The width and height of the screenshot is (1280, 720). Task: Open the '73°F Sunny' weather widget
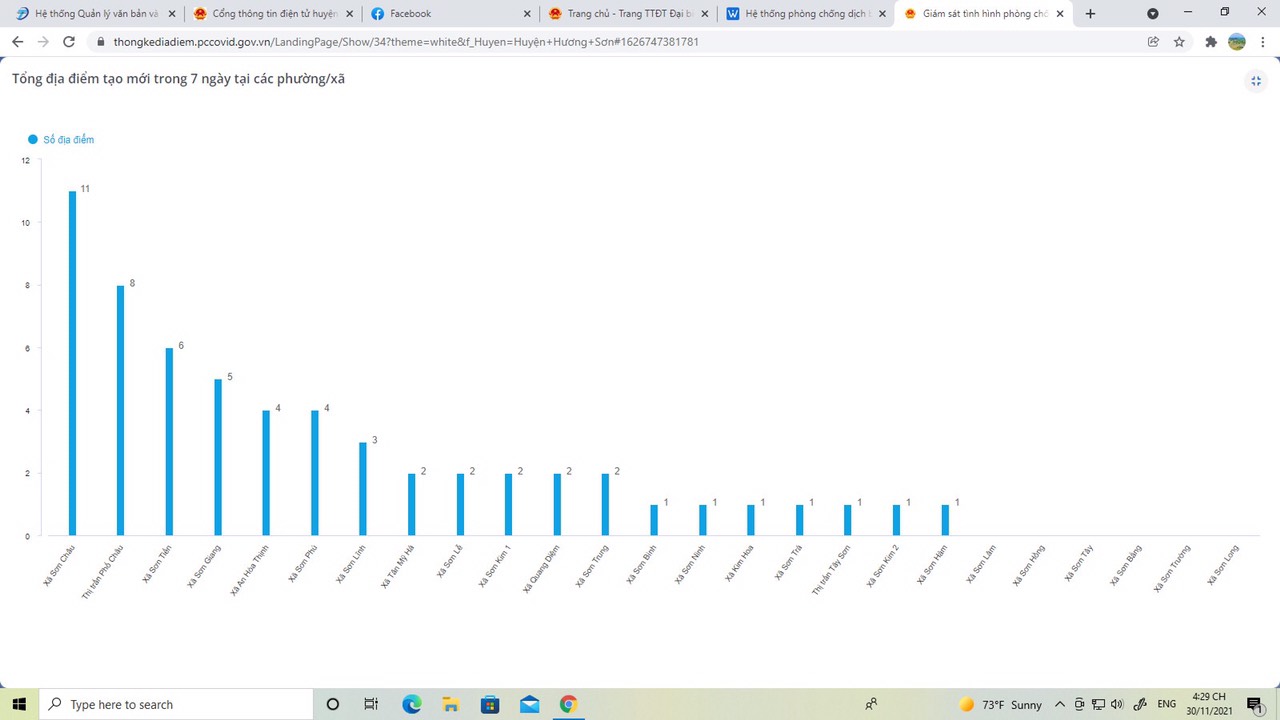(999, 704)
